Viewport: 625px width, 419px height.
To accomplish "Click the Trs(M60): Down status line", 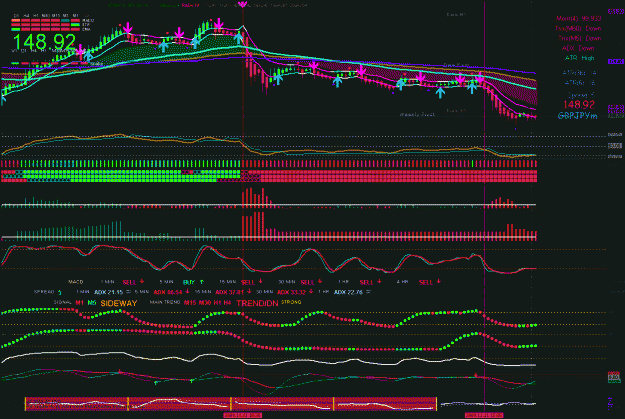I will click(578, 28).
